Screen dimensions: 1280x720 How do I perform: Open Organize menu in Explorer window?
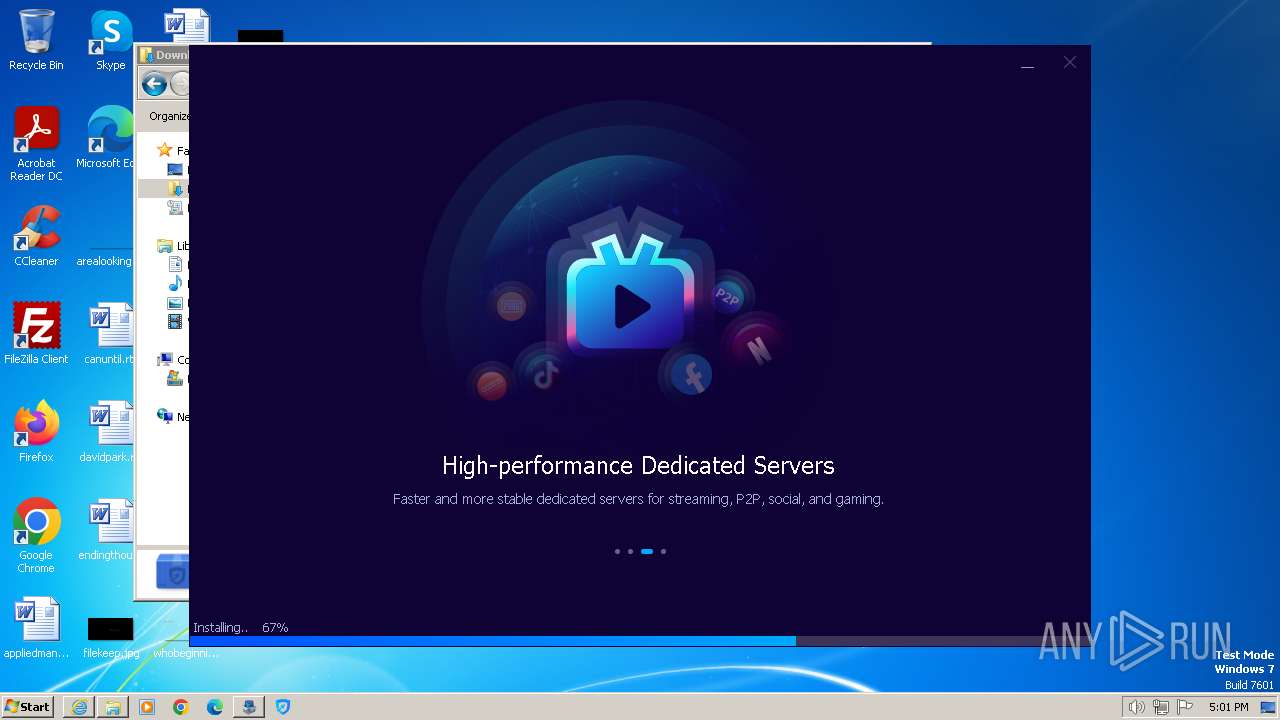pyautogui.click(x=168, y=116)
